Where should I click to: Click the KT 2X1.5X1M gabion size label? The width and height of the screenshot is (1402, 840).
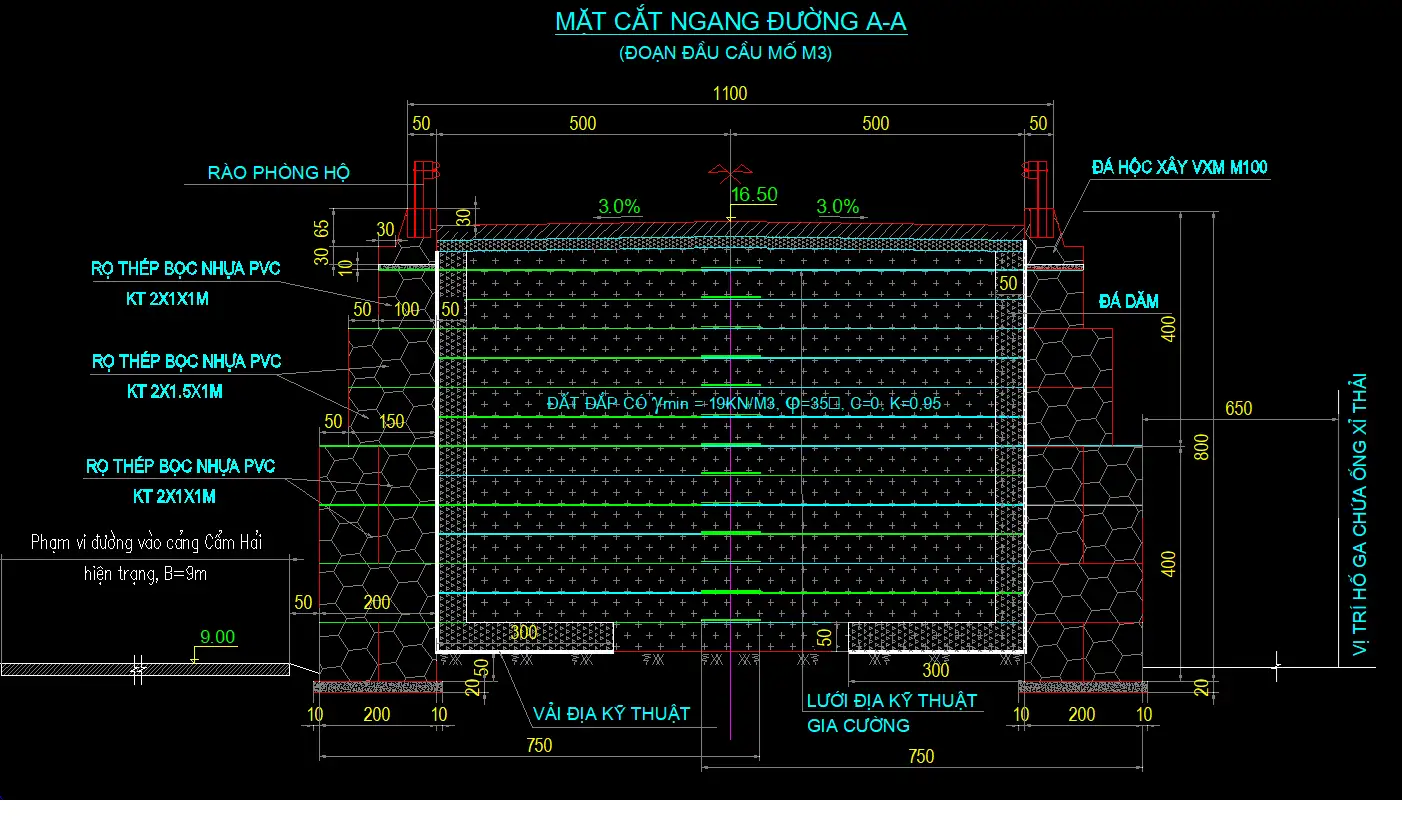175,391
